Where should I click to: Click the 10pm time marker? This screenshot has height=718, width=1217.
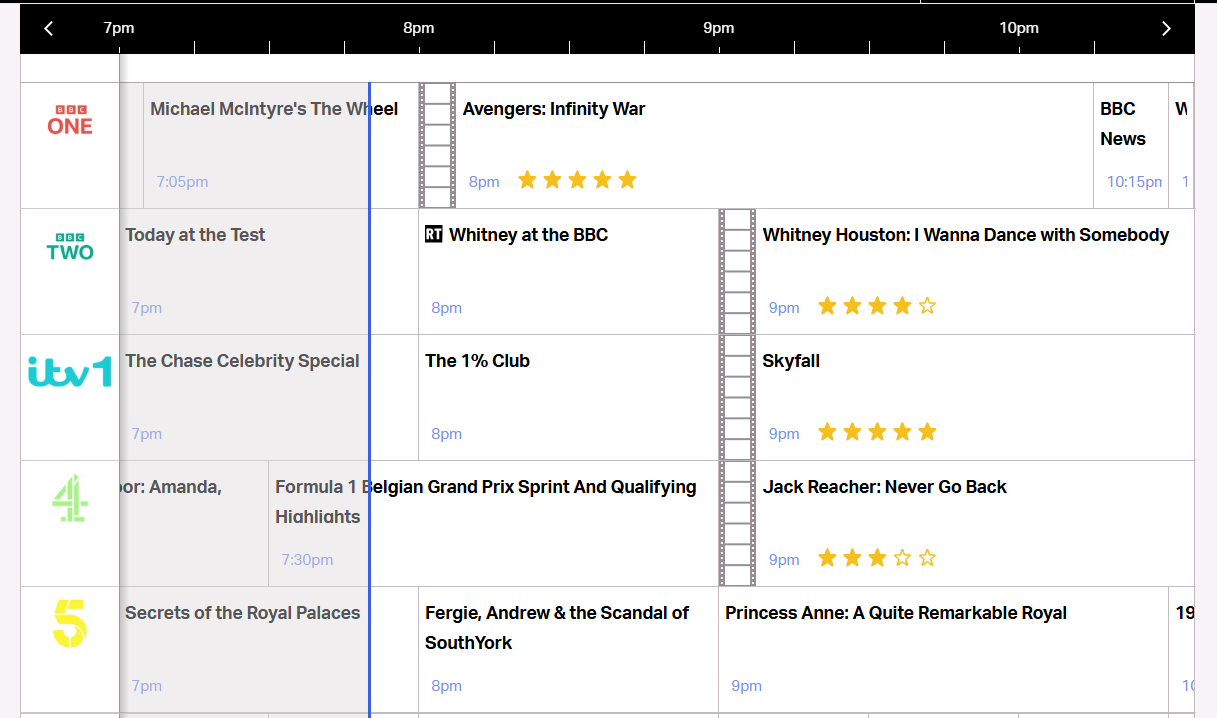tap(1019, 28)
